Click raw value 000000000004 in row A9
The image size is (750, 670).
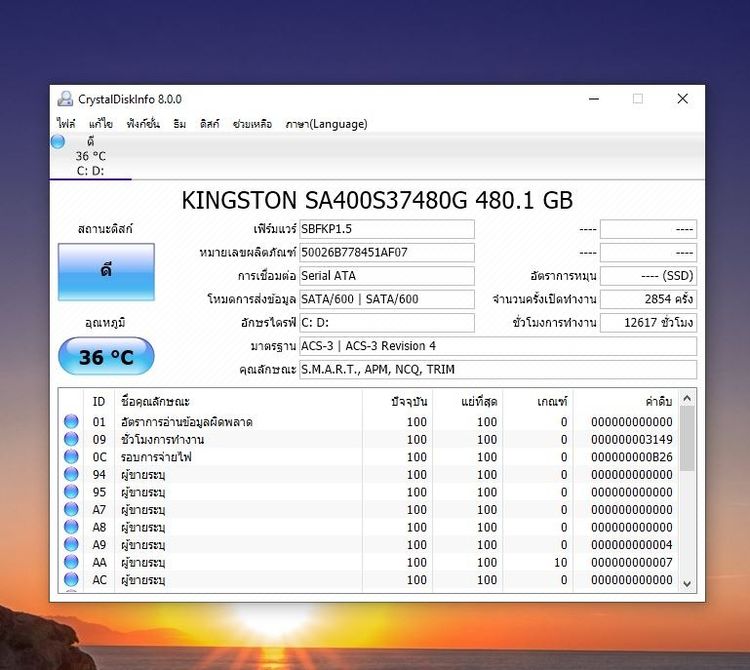click(631, 545)
